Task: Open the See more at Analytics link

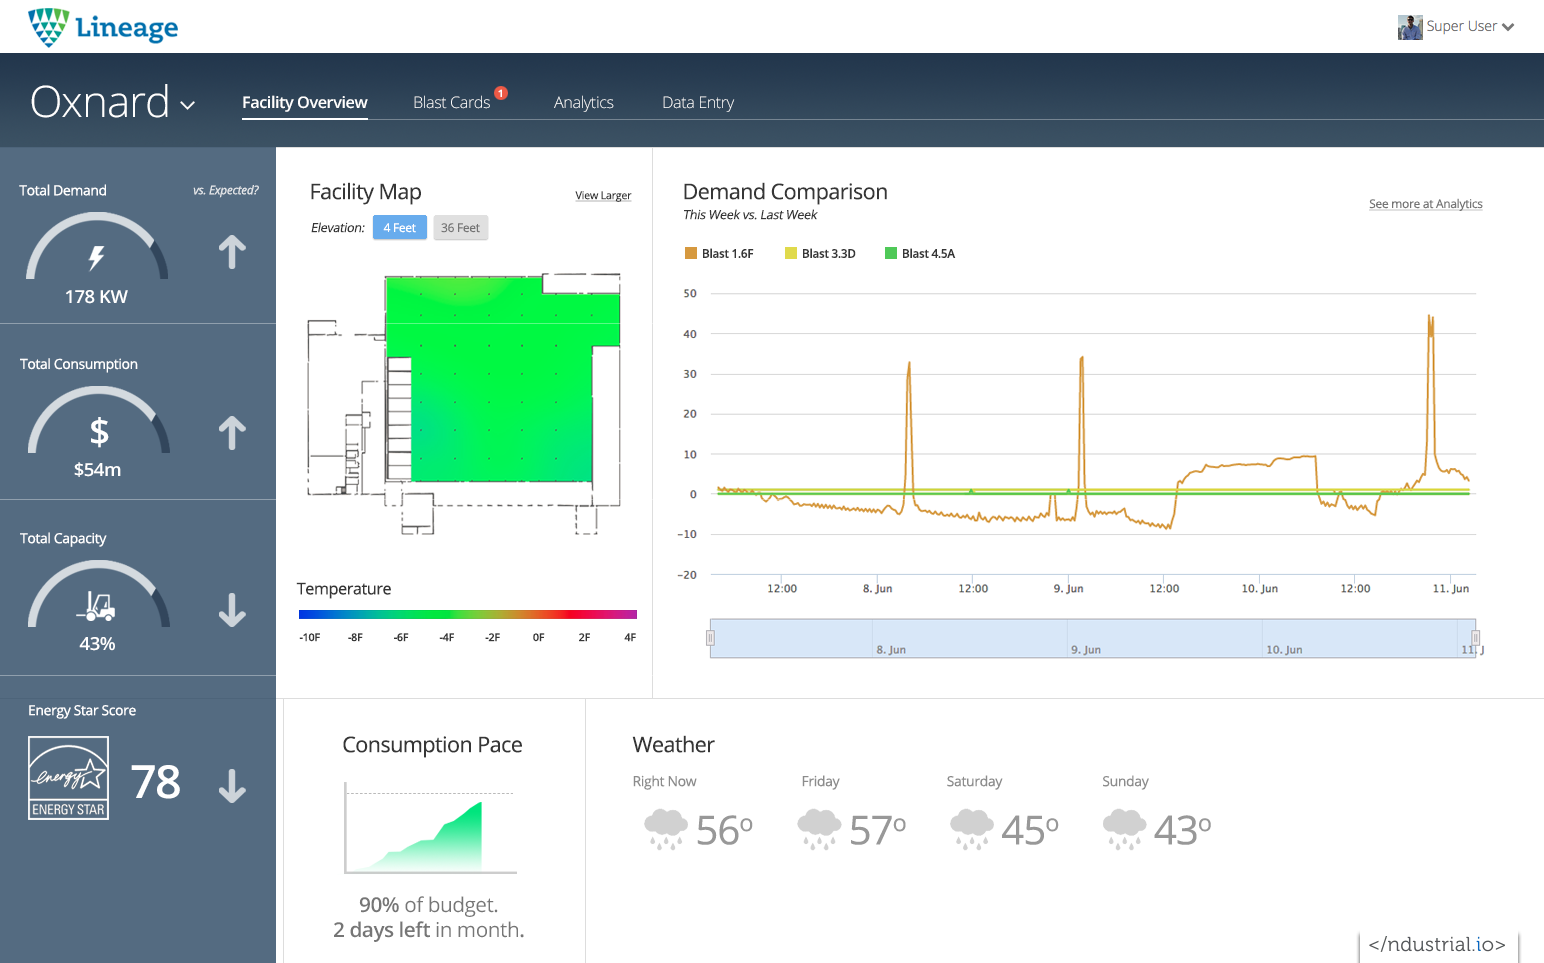Action: click(x=1425, y=204)
